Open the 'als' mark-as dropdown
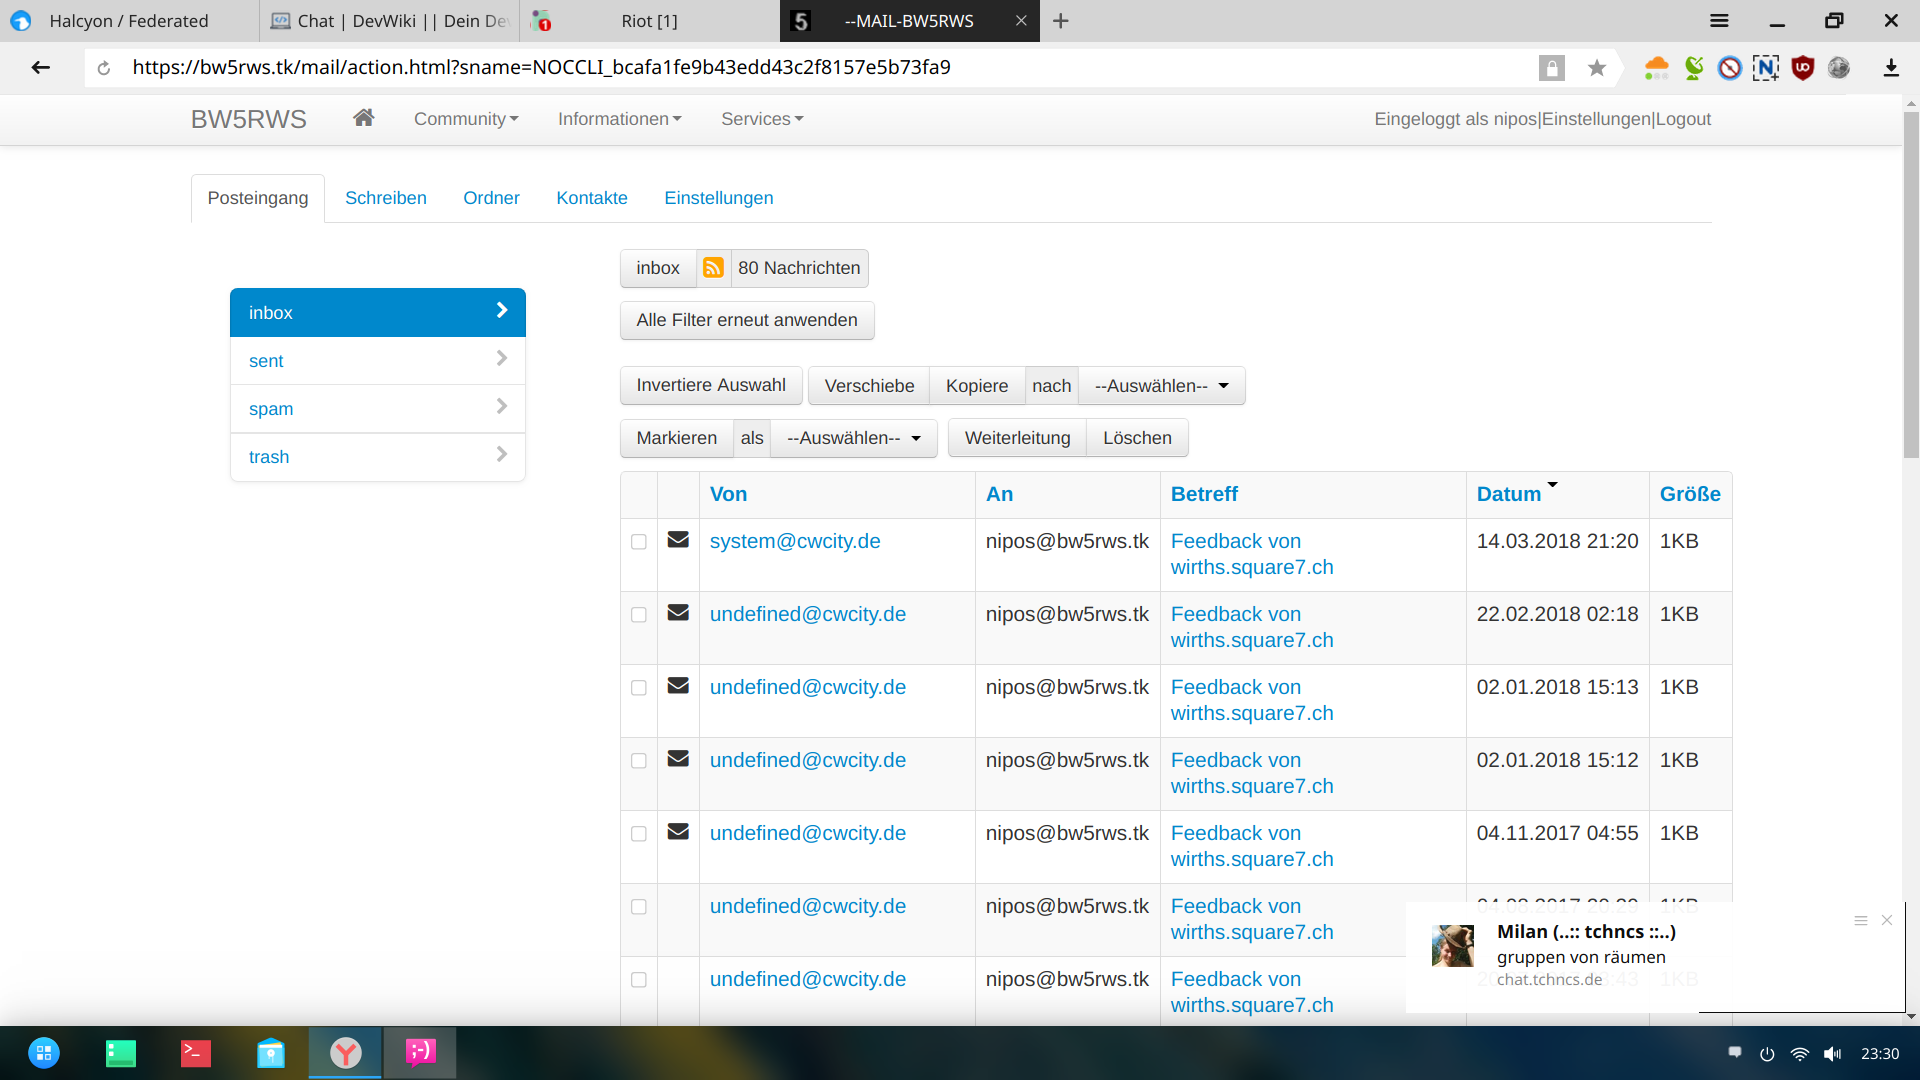 click(853, 438)
